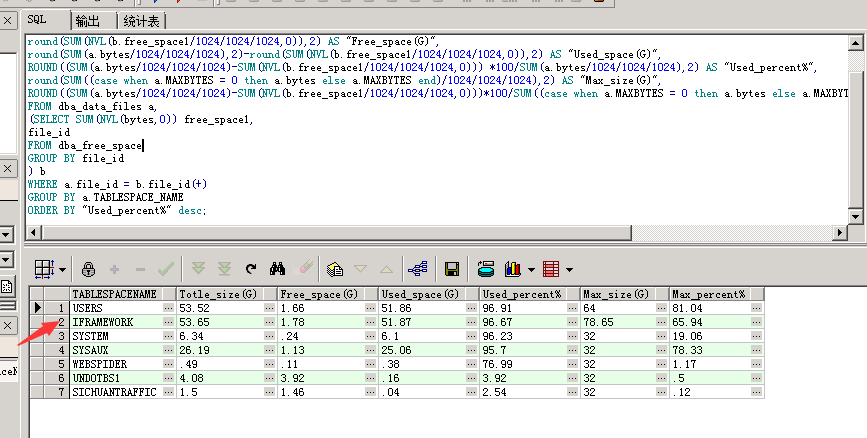Click the delete record minus icon
Image resolution: width=867 pixels, height=438 pixels.
point(139,269)
